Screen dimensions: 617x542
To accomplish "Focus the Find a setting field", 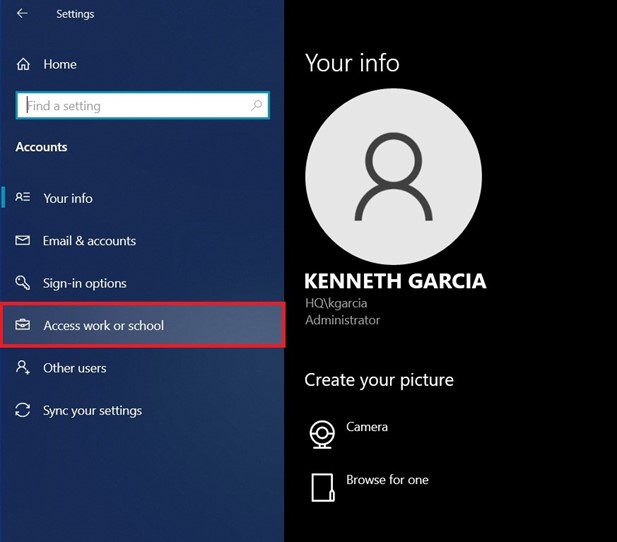I will pyautogui.click(x=142, y=105).
